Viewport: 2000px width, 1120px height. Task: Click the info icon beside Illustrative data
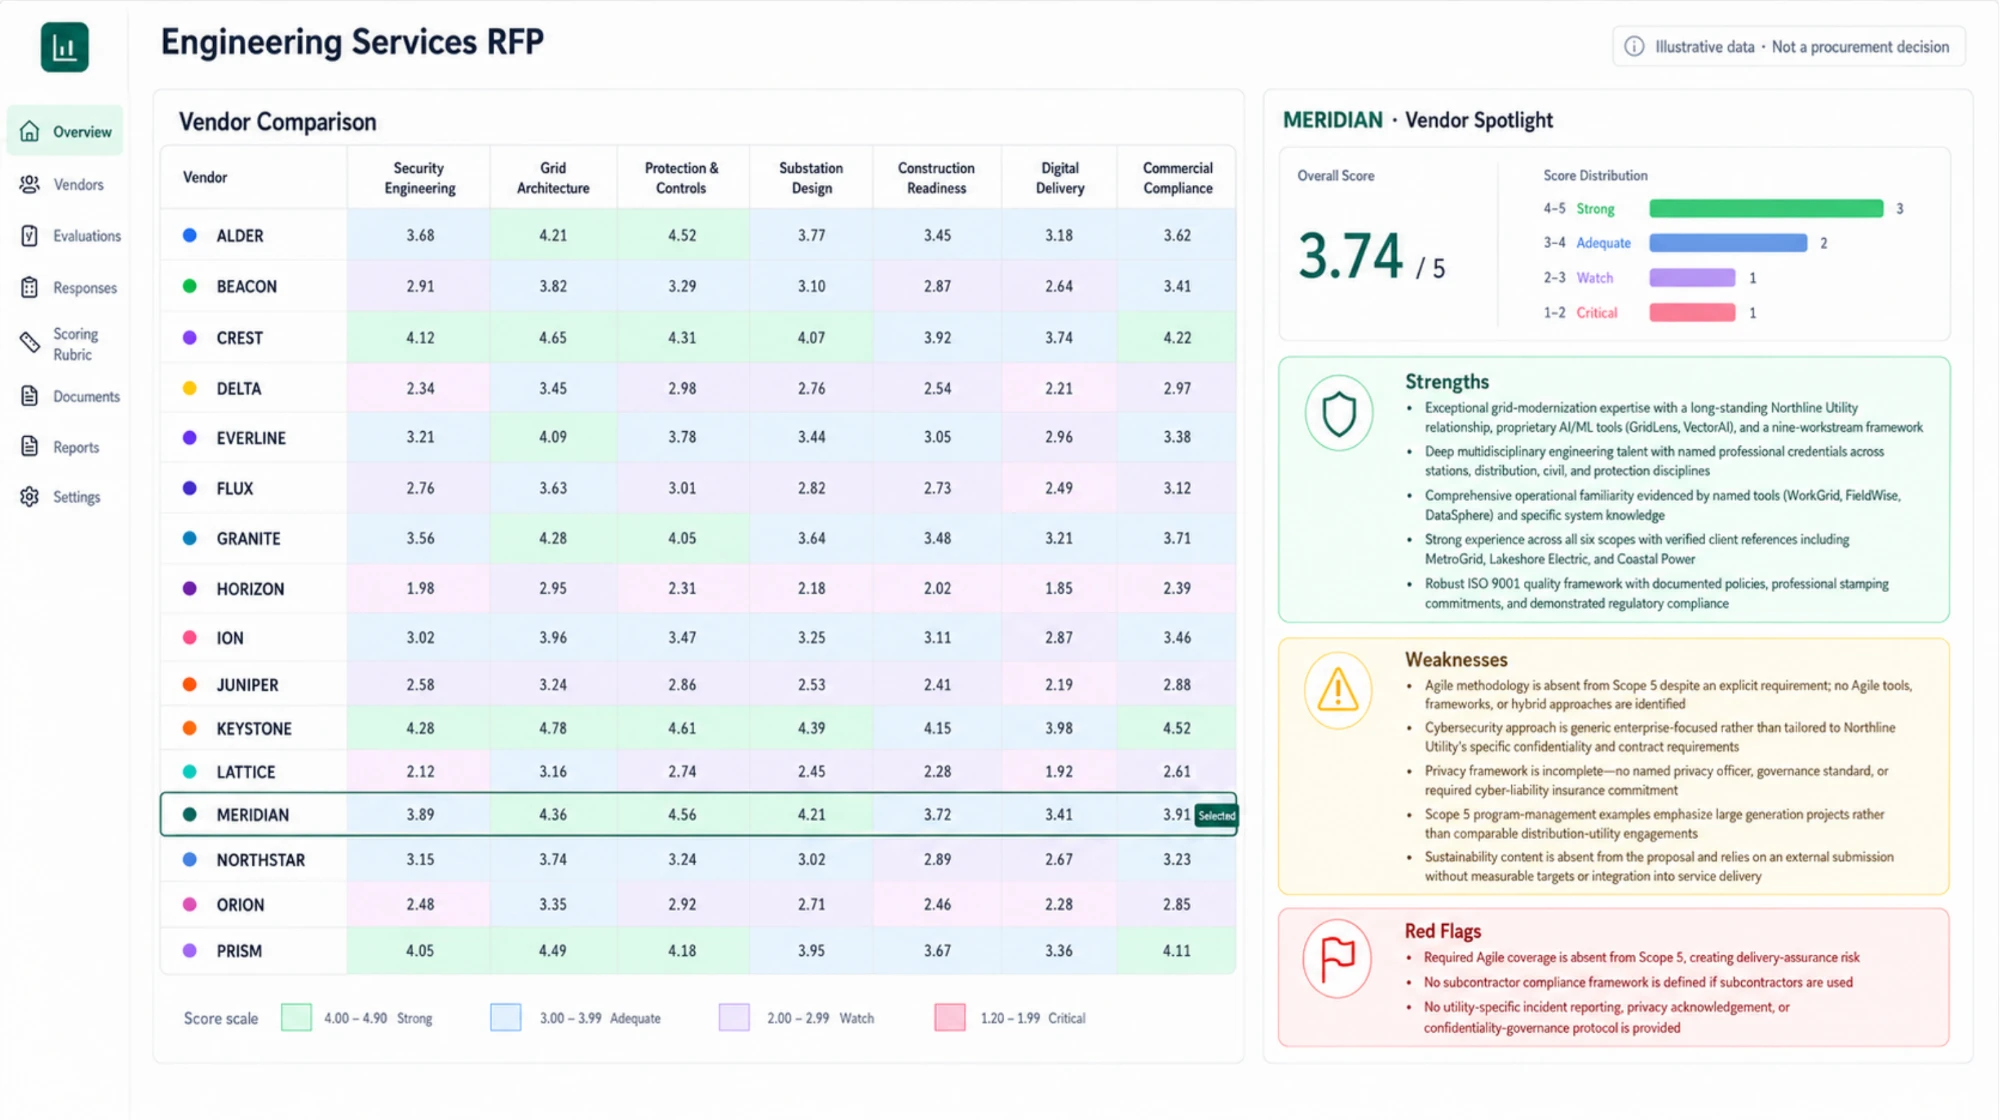coord(1634,47)
